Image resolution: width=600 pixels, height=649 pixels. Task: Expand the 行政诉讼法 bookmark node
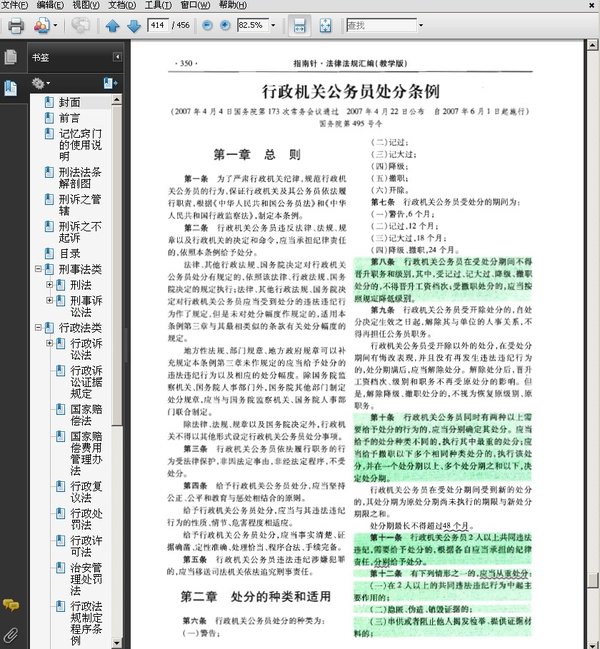click(x=49, y=343)
